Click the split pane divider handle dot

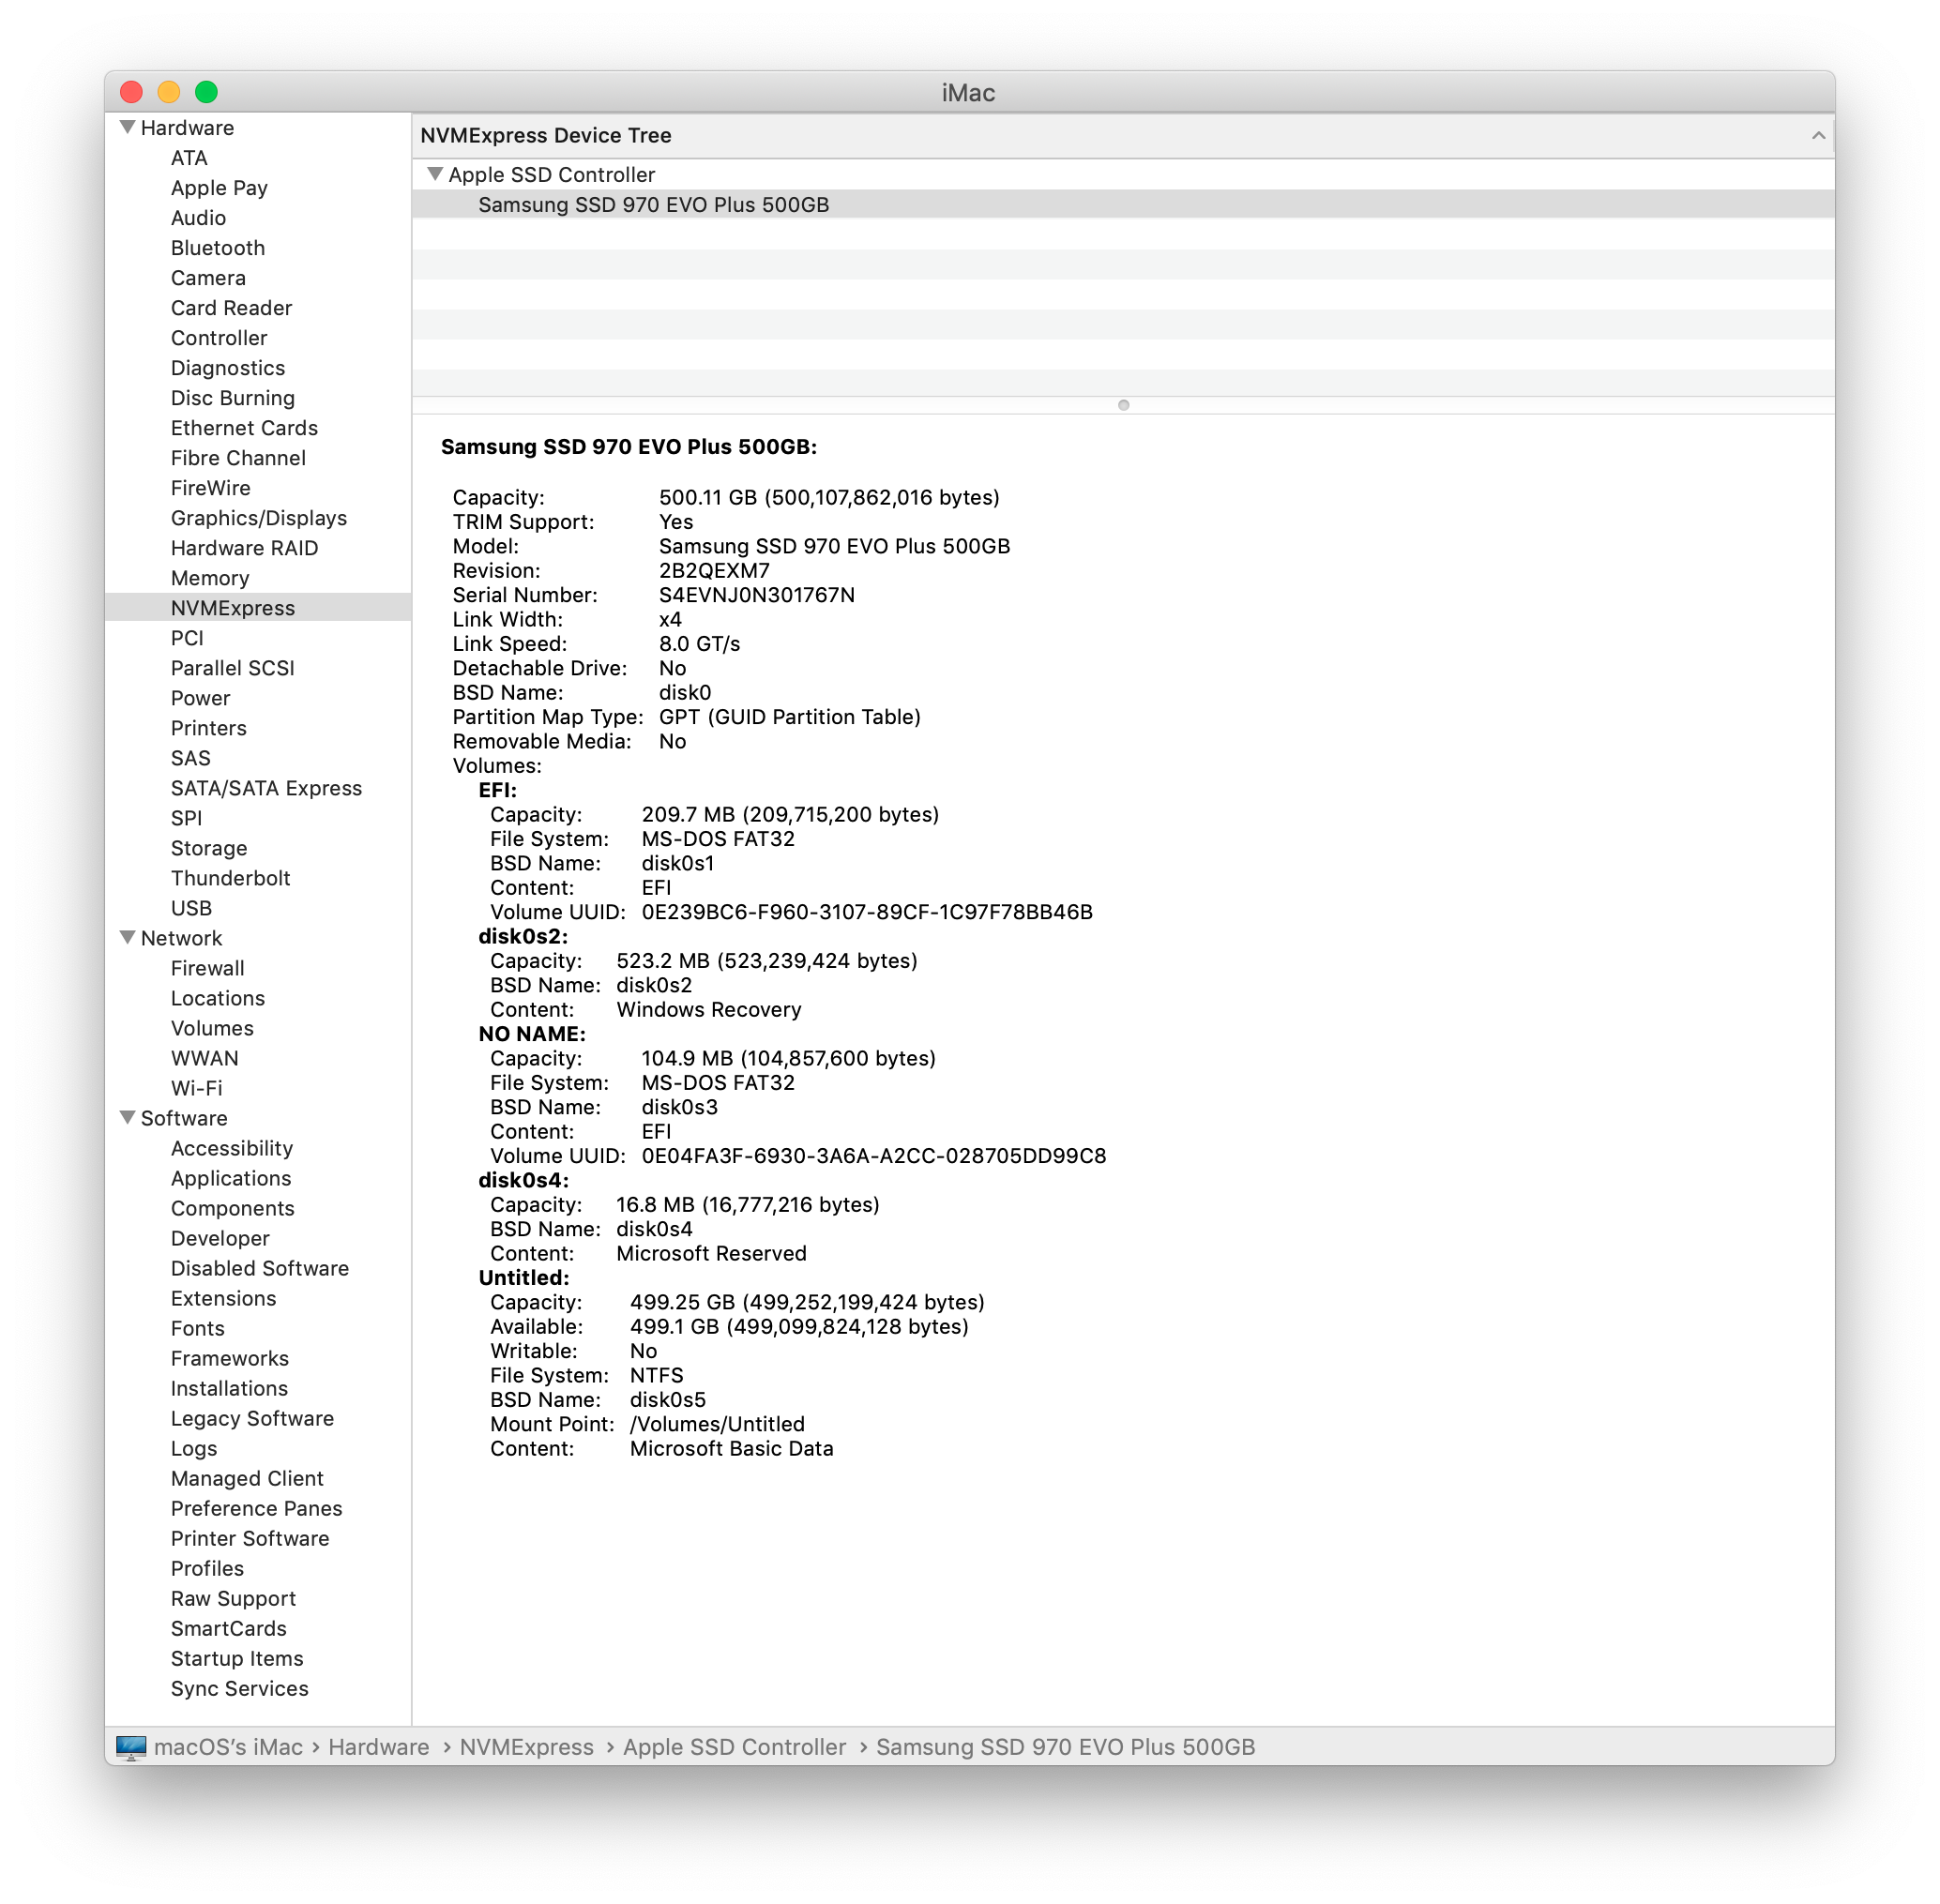pos(1123,405)
